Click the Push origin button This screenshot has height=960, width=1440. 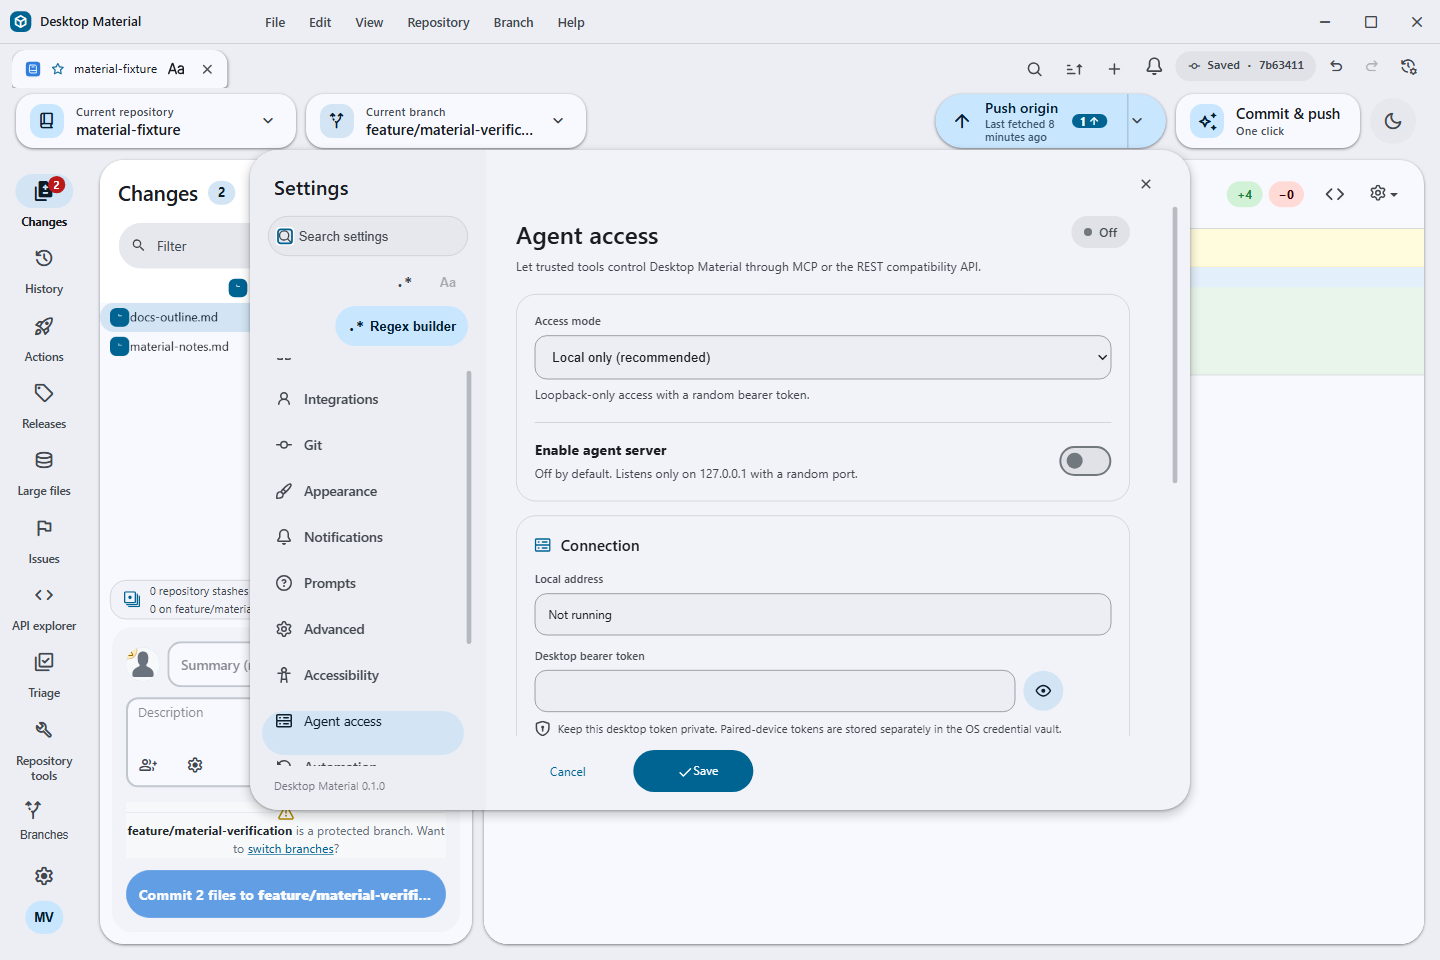[x=1032, y=121]
